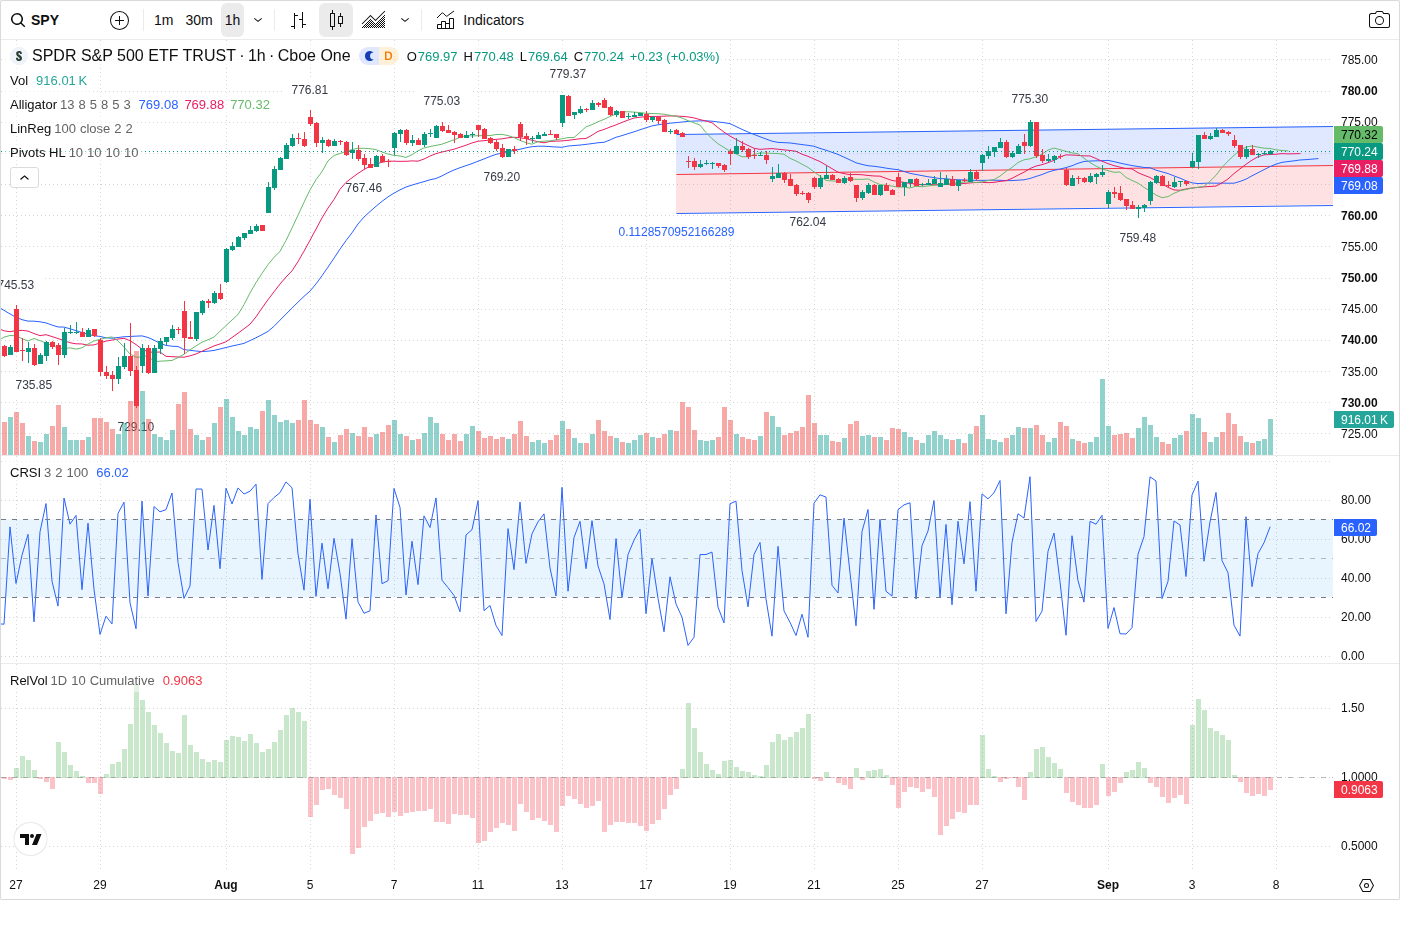The width and height of the screenshot is (1420, 950).
Task: Click the SPDR S&P 500 ETF TRUST title
Action: click(134, 56)
